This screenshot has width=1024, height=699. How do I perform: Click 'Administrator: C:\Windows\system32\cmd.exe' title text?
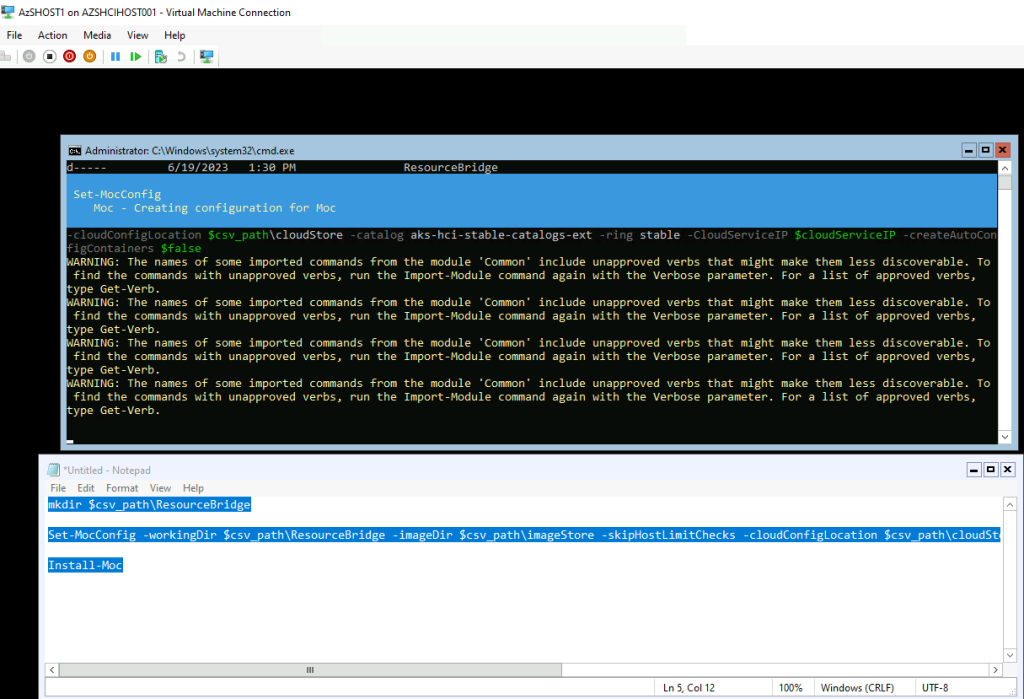tap(189, 151)
